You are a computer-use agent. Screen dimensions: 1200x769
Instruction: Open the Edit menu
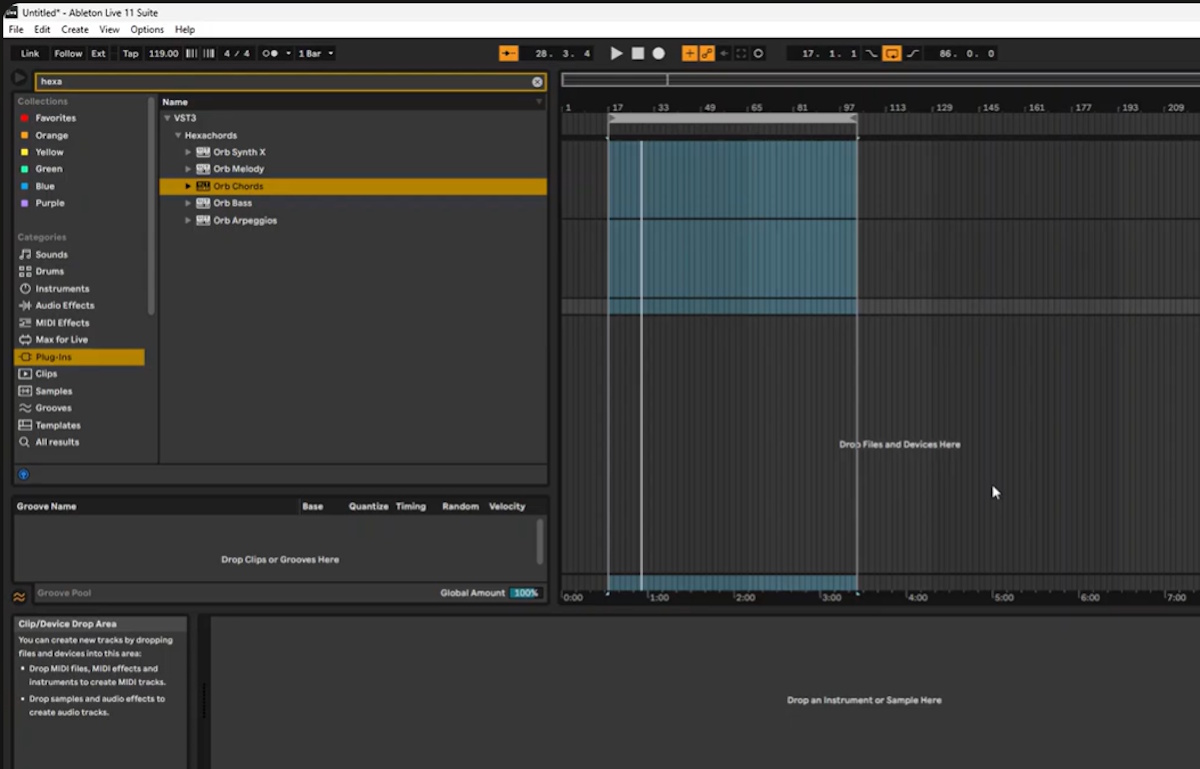[42, 30]
